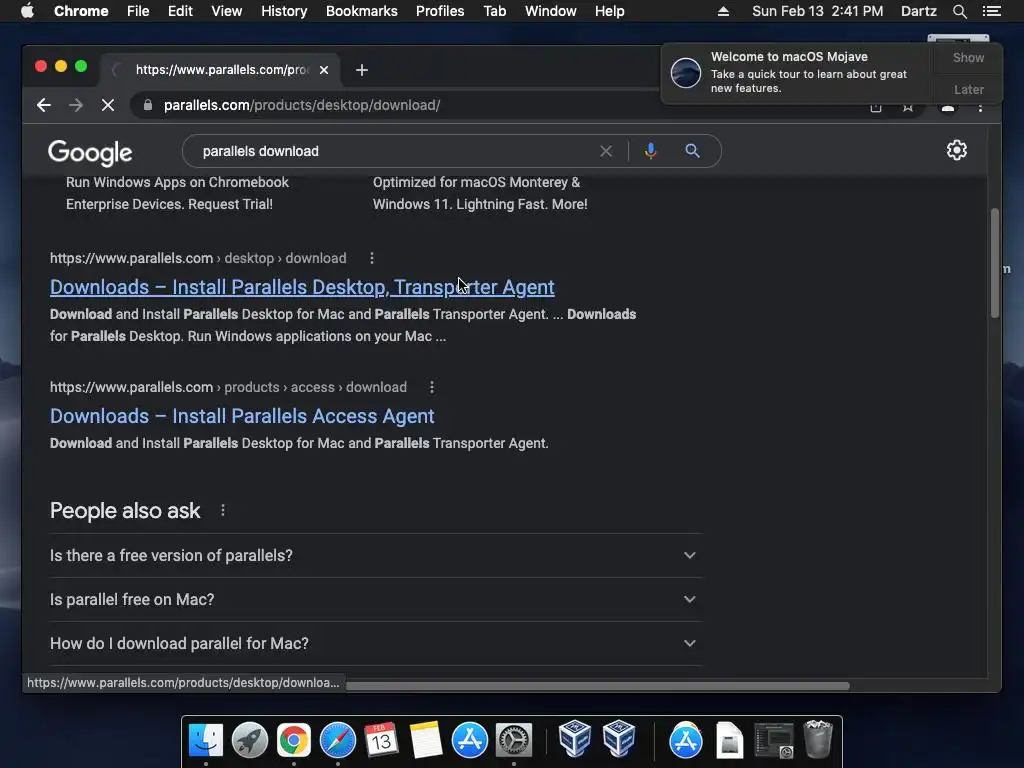Viewport: 1024px width, 768px height.
Task: Open a new Chrome tab
Action: pos(362,70)
